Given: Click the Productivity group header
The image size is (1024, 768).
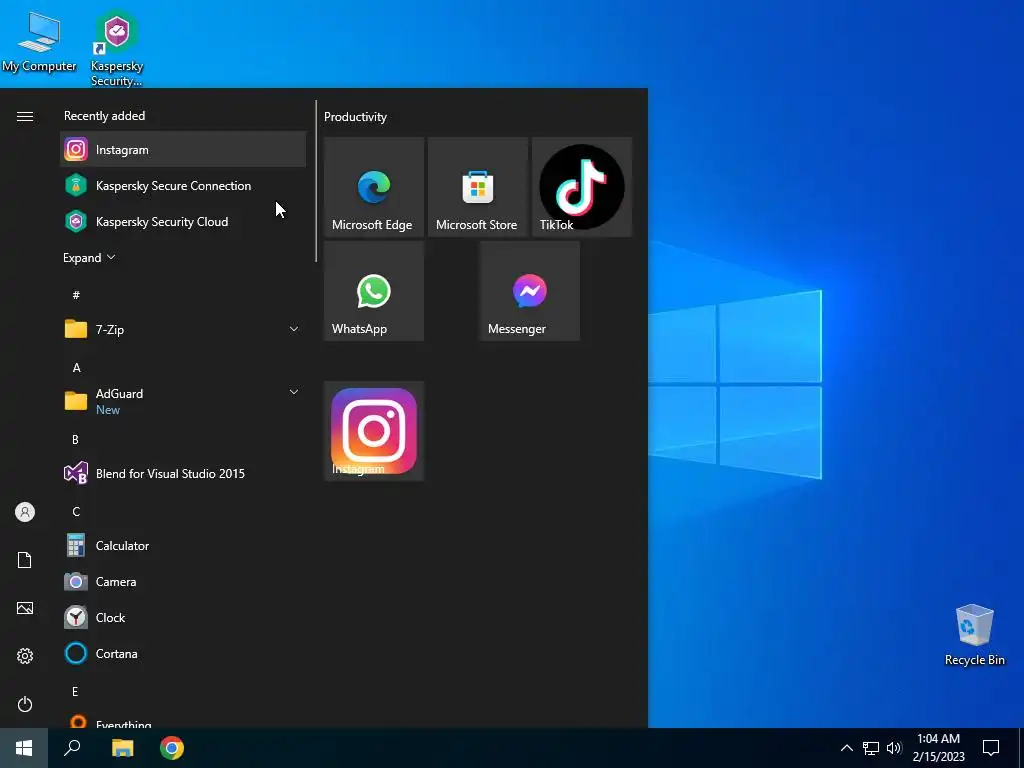Looking at the screenshot, I should pos(355,117).
